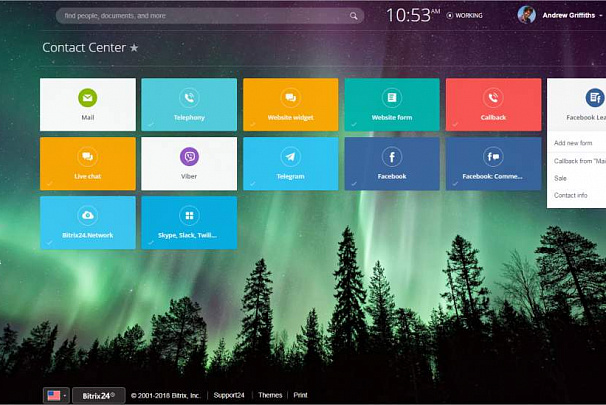The width and height of the screenshot is (606, 405).
Task: Click the working status circle icon
Action: 449,15
